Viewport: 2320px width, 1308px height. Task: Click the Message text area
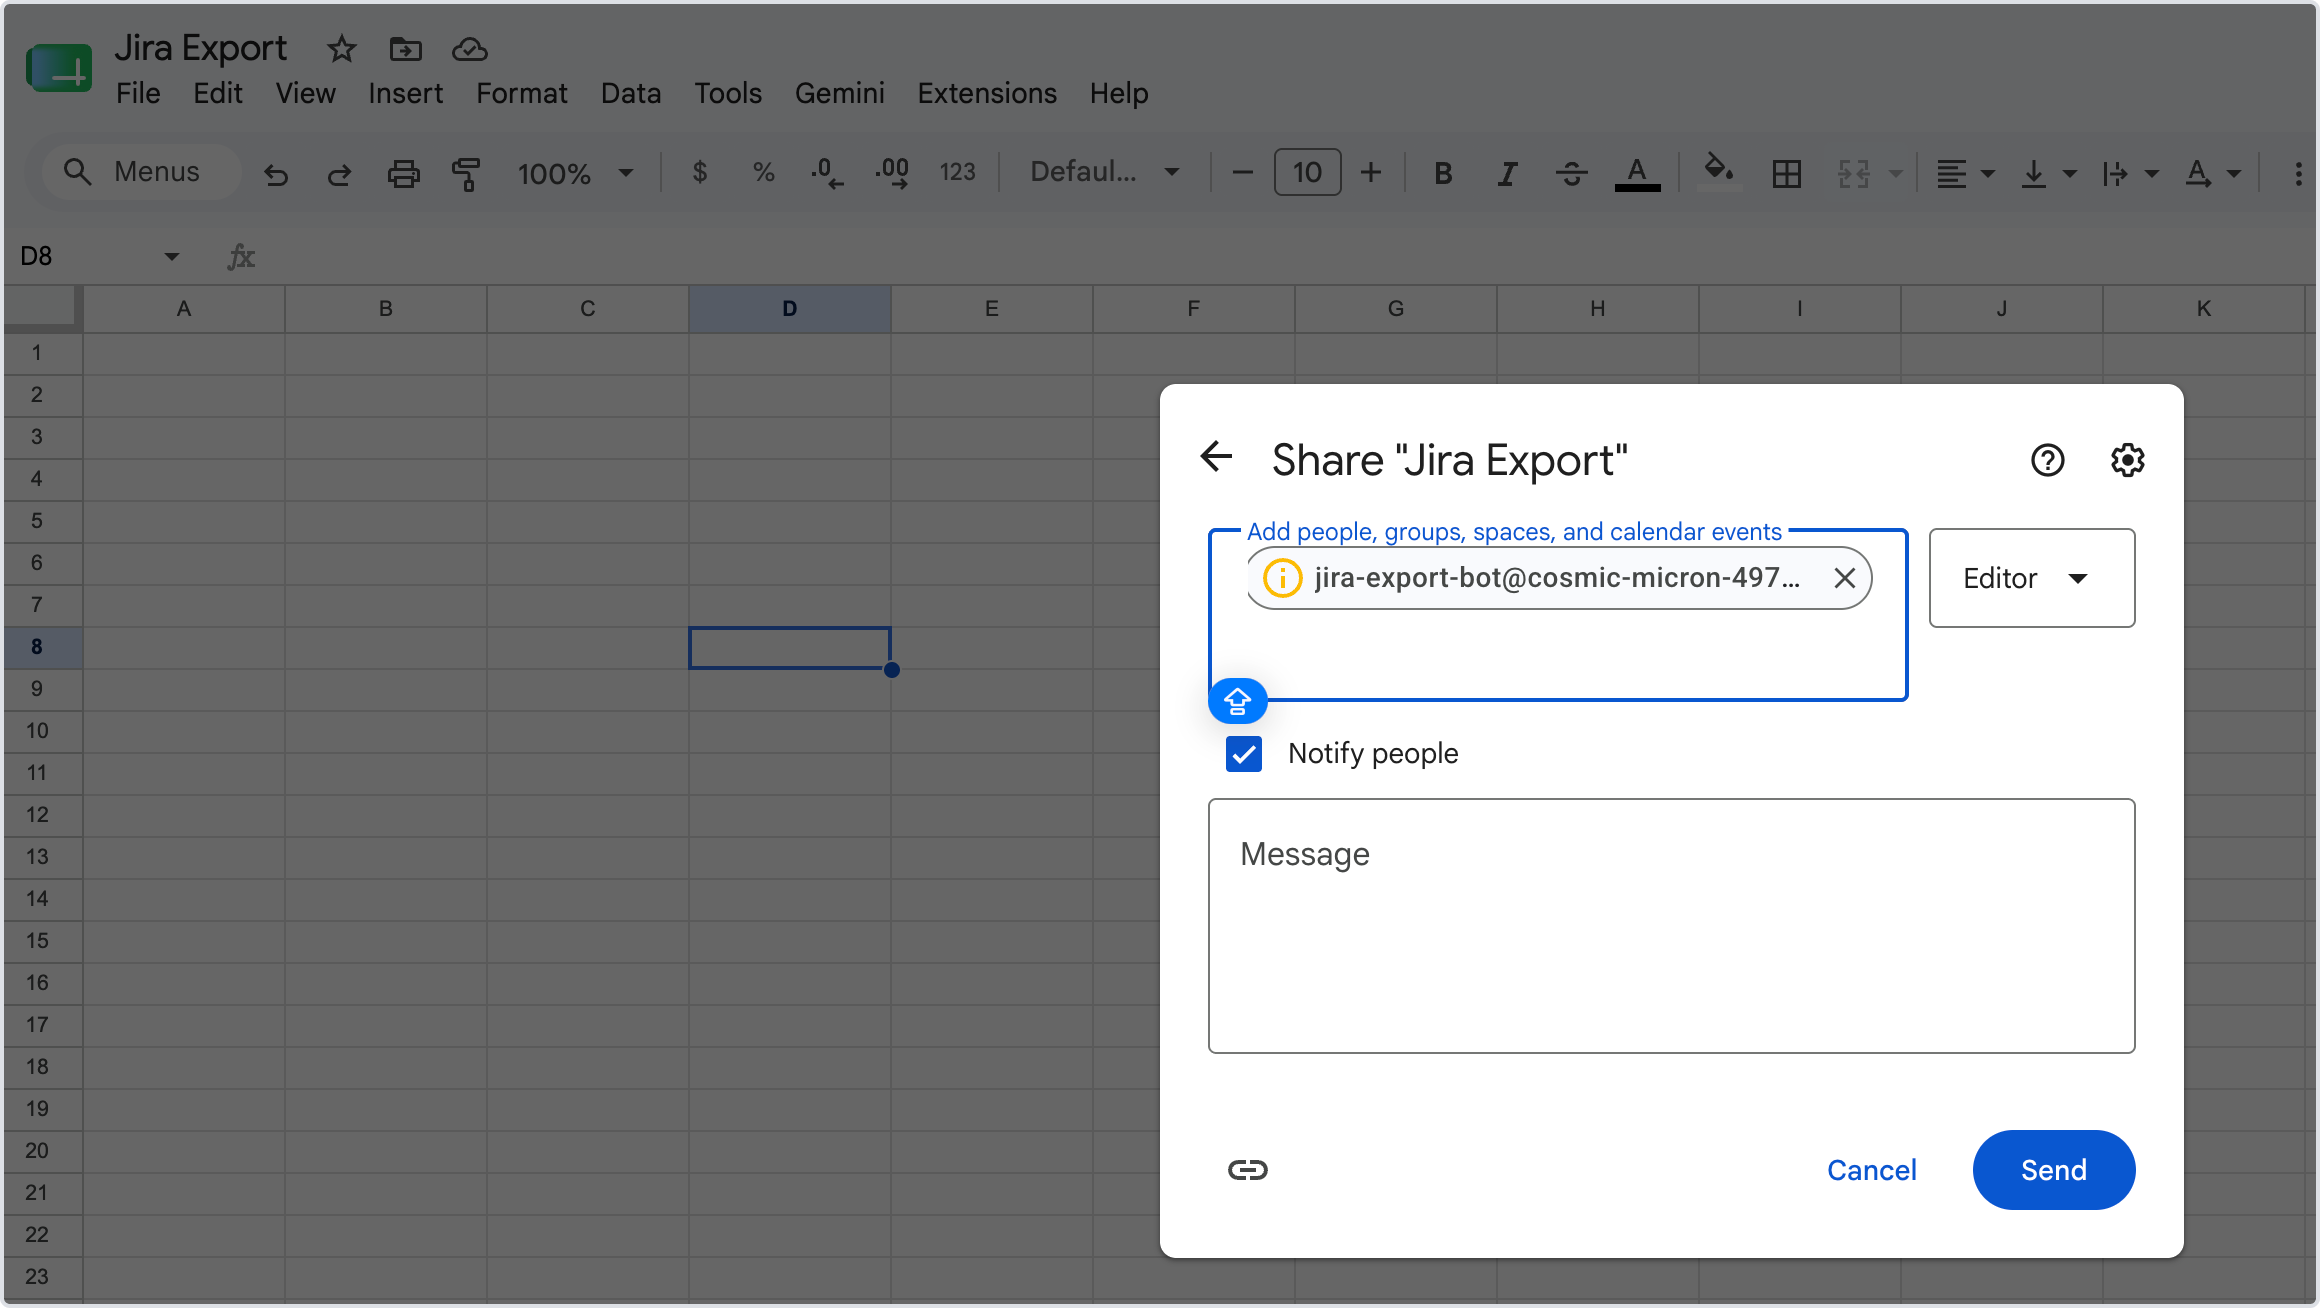[1671, 925]
